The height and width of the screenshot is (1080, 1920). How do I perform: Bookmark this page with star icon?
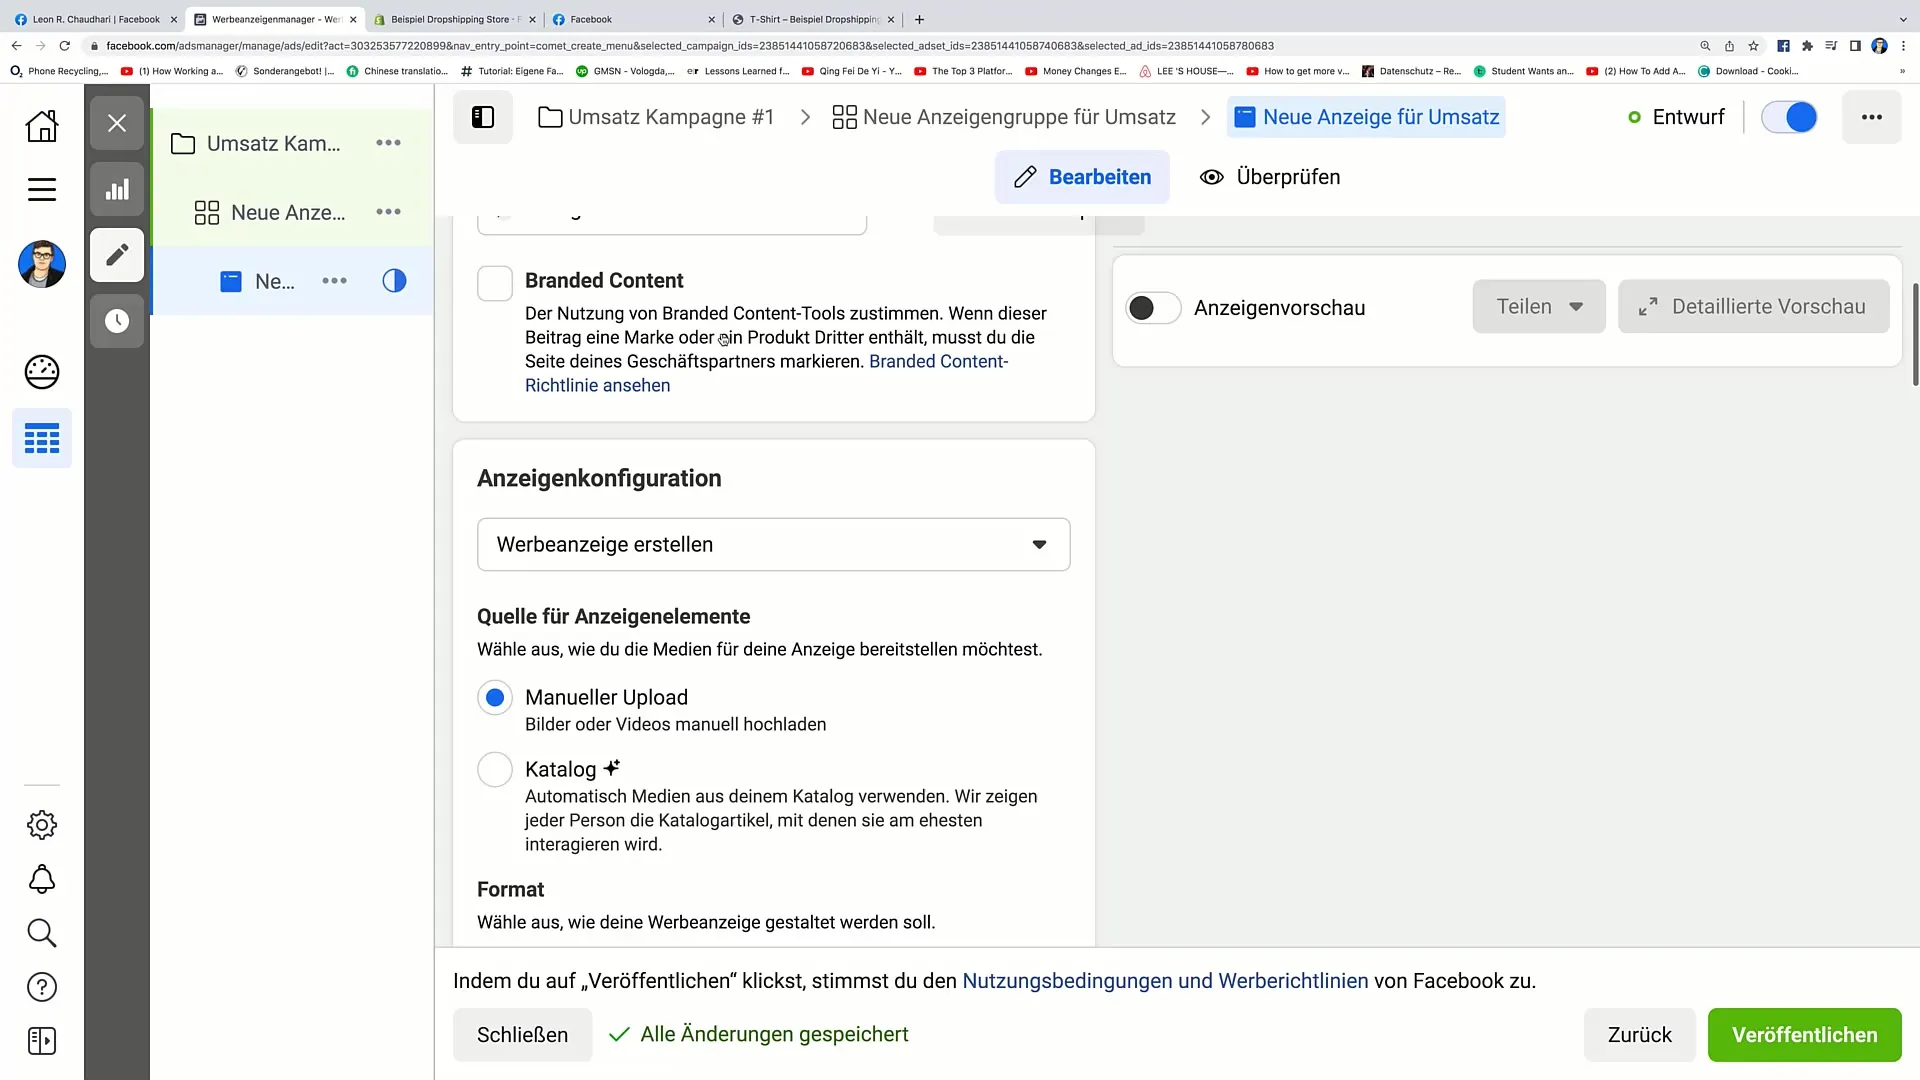click(x=1753, y=46)
